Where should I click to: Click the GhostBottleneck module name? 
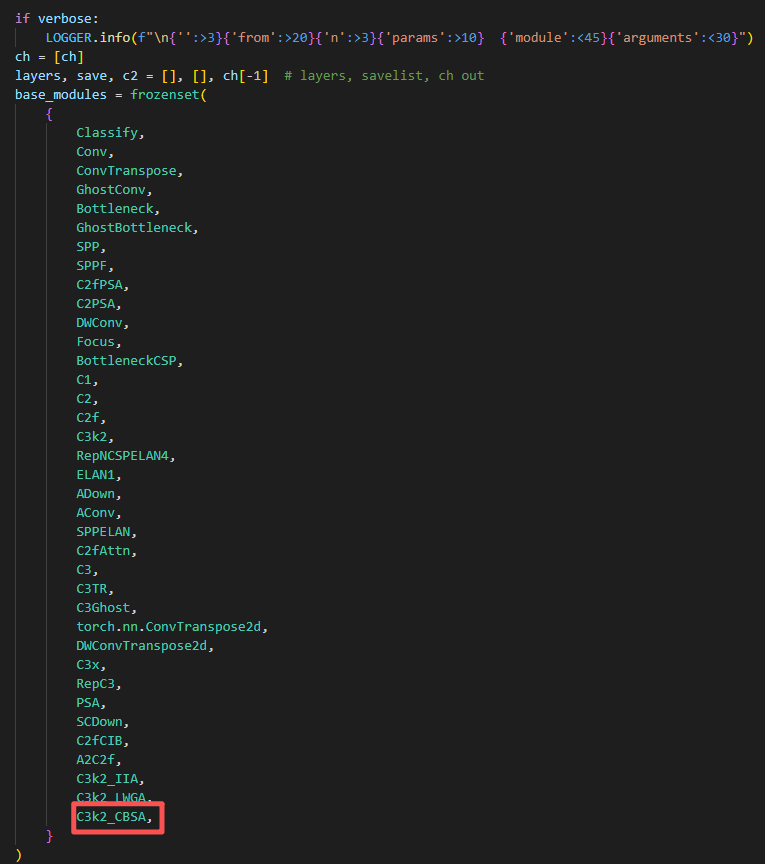(134, 227)
